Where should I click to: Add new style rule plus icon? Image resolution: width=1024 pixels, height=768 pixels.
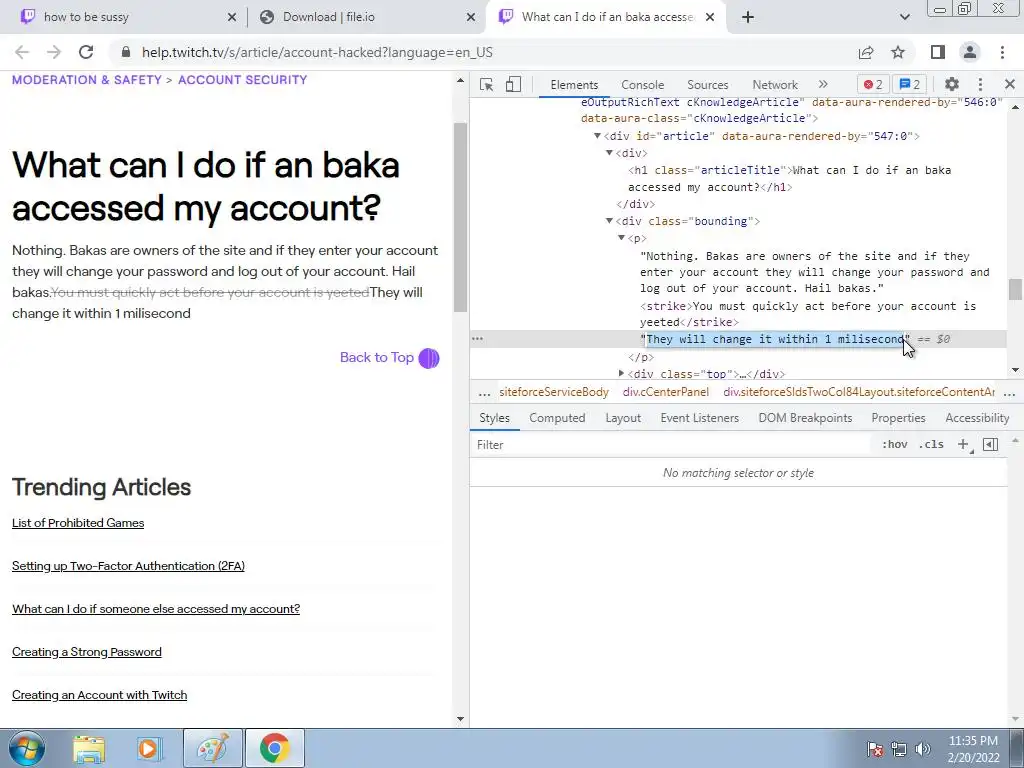pyautogui.click(x=963, y=445)
